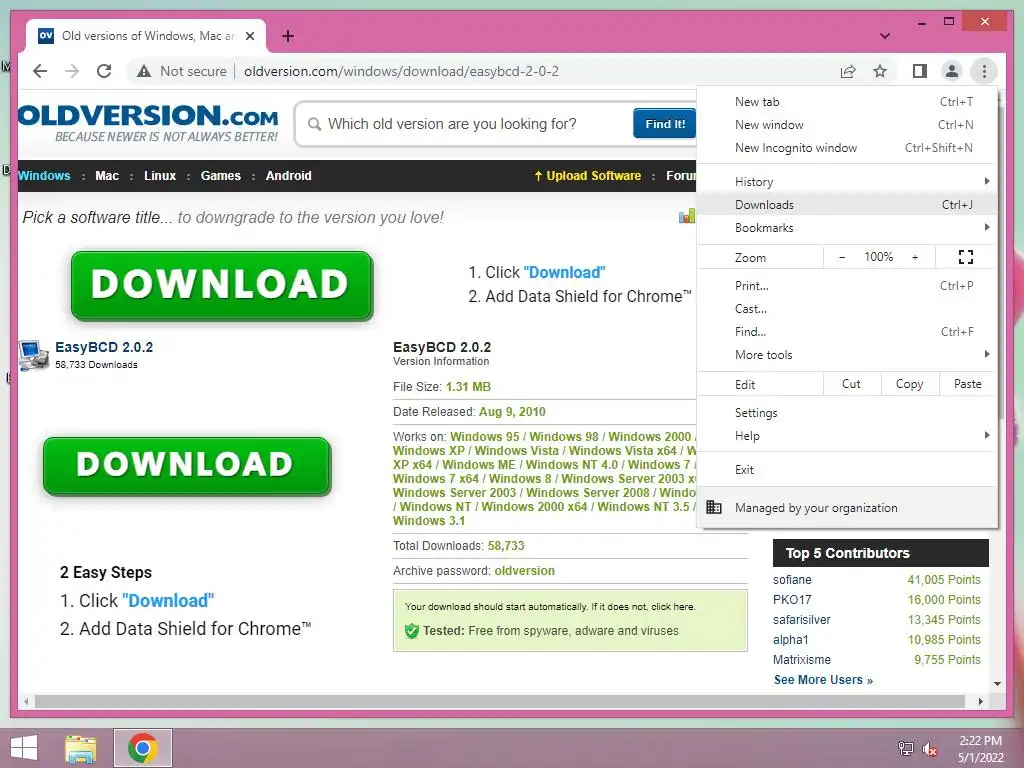The width and height of the screenshot is (1024, 768).
Task: Click the green Tested shield icon
Action: pyautogui.click(x=411, y=631)
